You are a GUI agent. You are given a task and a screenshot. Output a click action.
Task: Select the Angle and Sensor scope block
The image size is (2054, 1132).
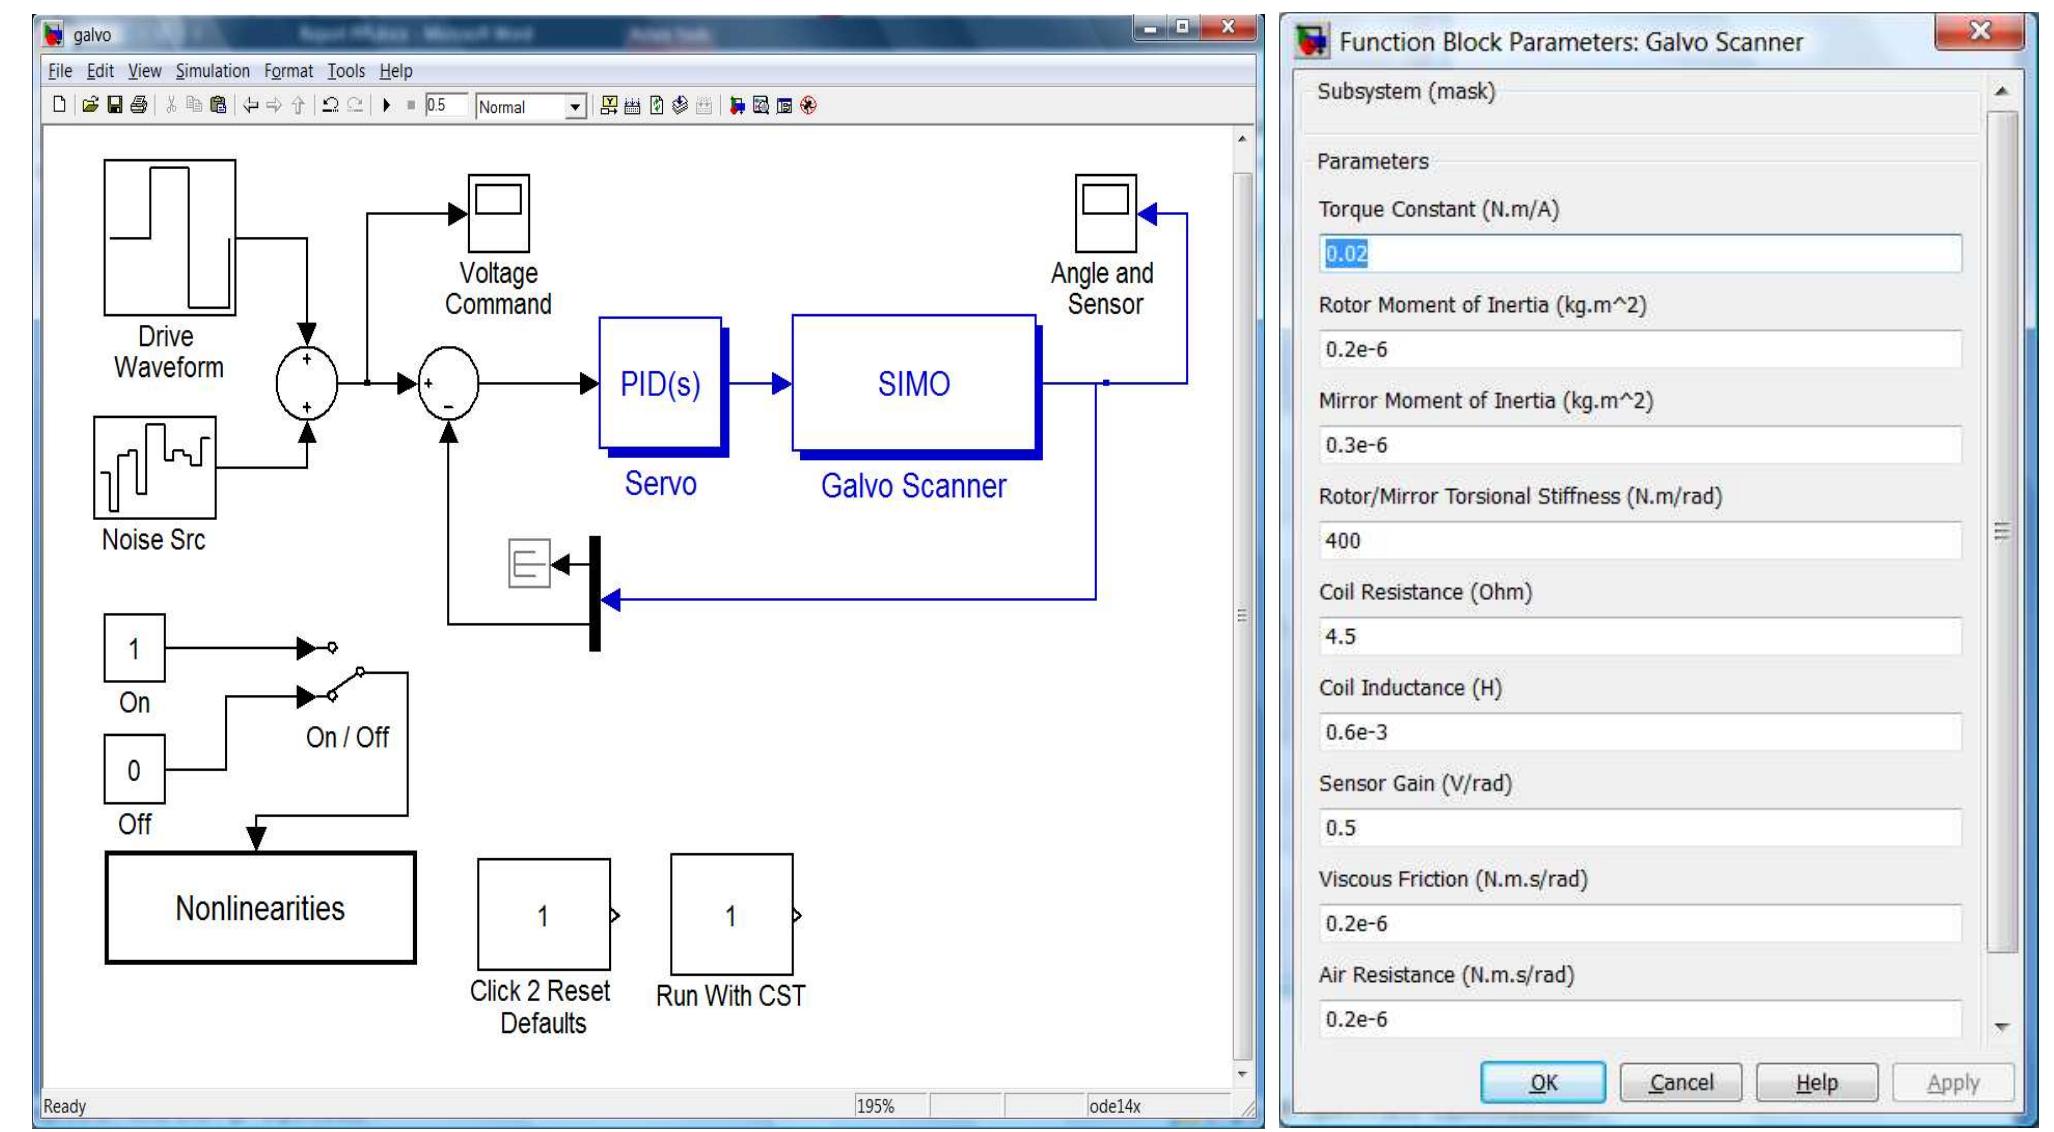(x=1105, y=213)
